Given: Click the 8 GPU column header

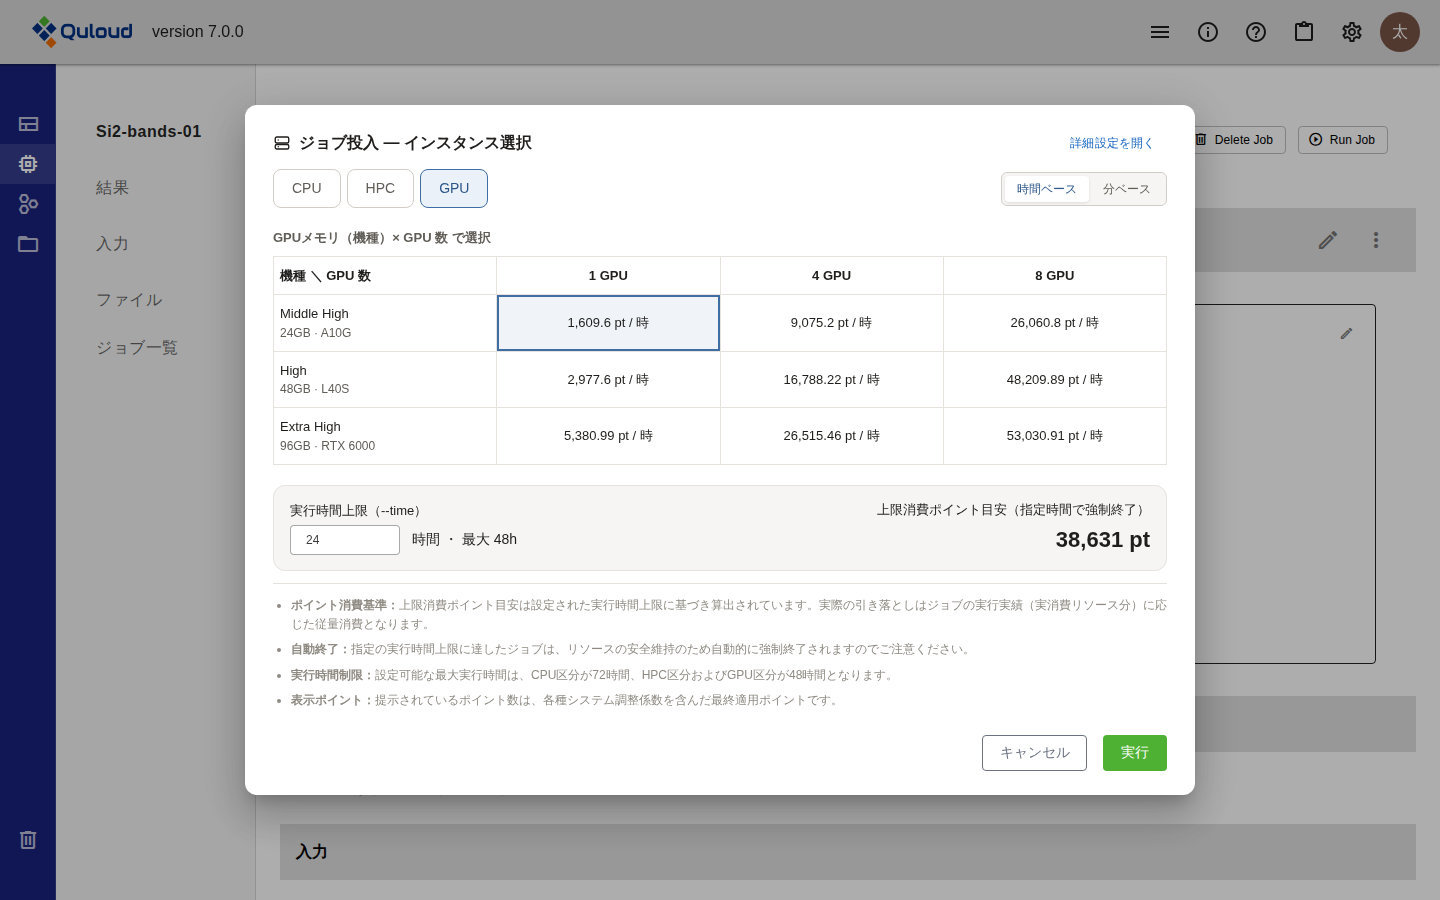Looking at the screenshot, I should tap(1054, 276).
